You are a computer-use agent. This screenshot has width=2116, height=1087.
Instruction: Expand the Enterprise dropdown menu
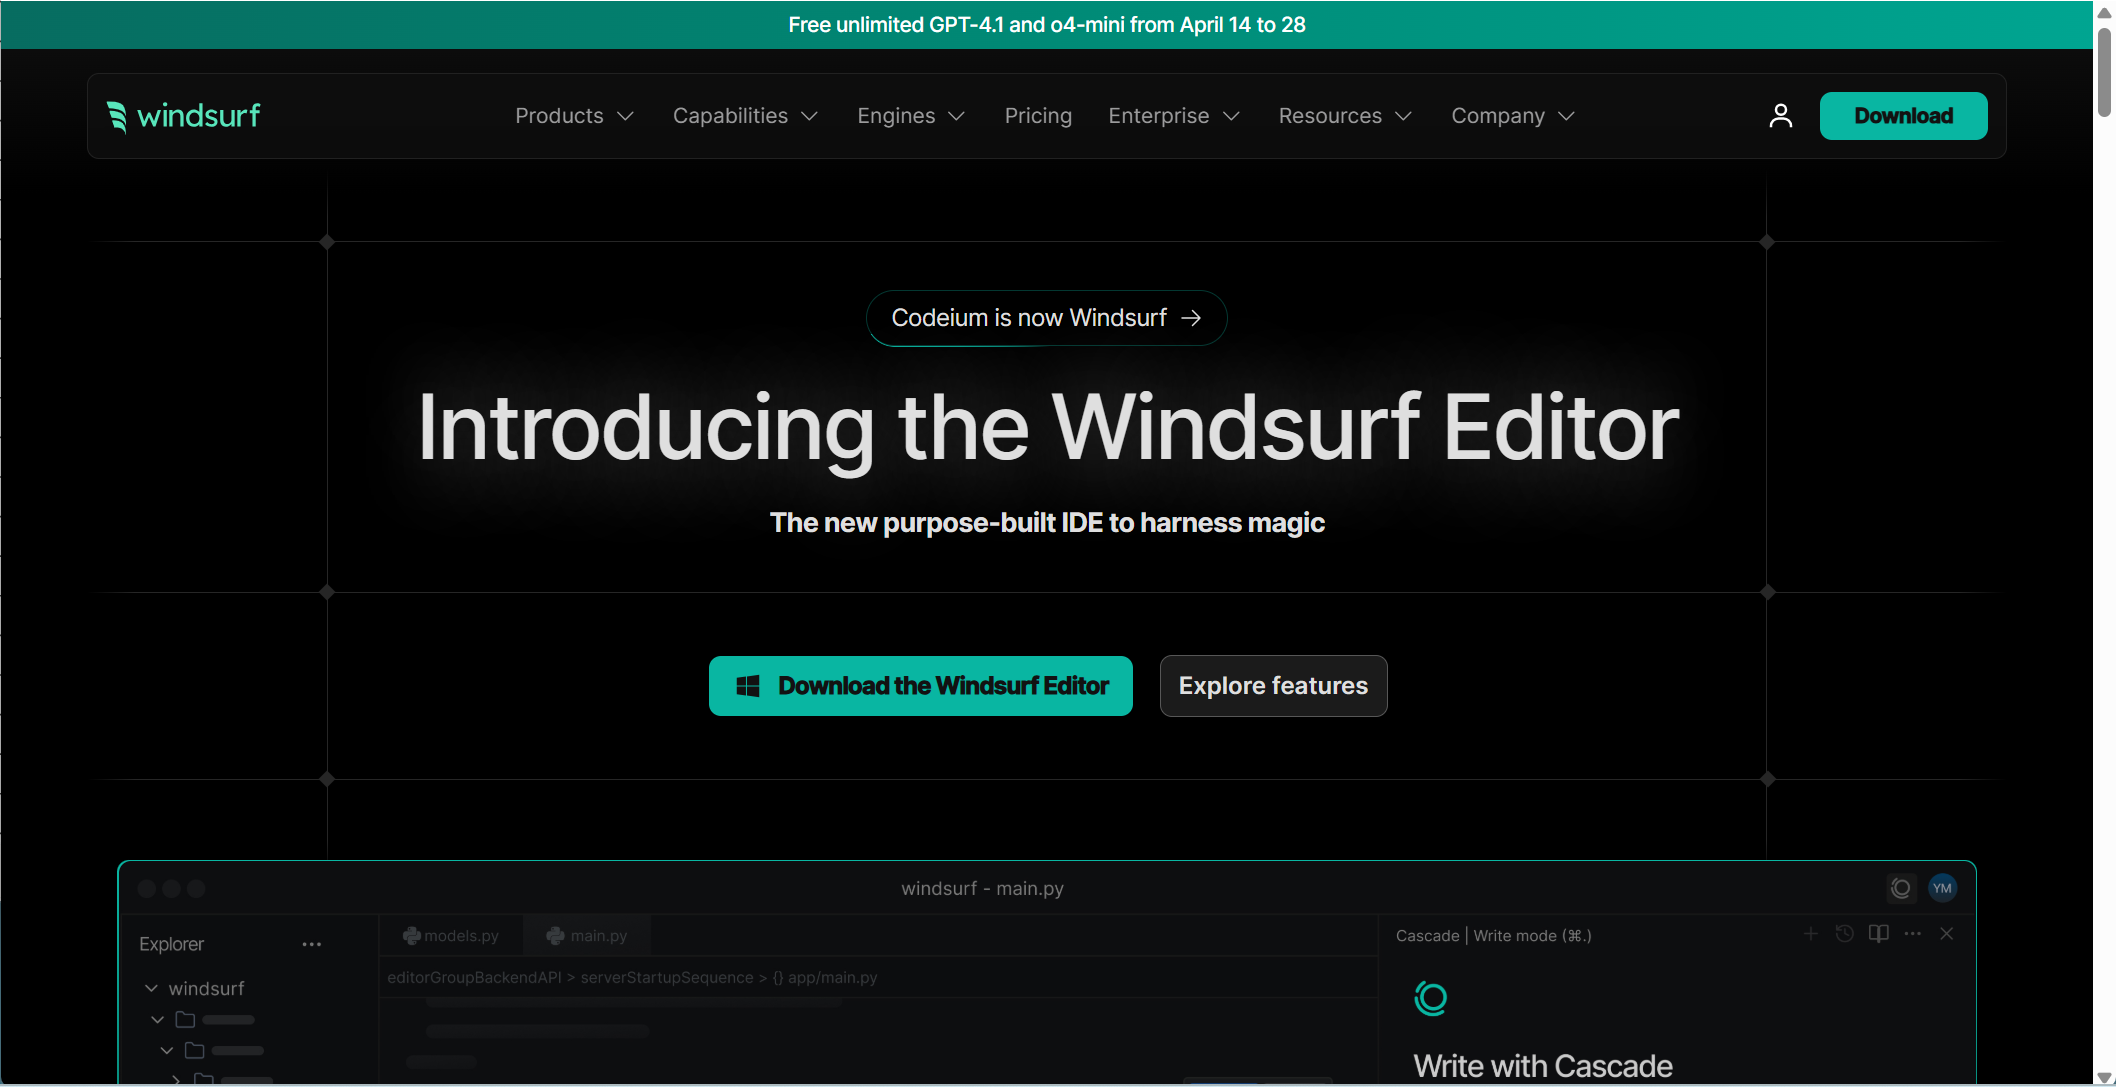(1174, 116)
